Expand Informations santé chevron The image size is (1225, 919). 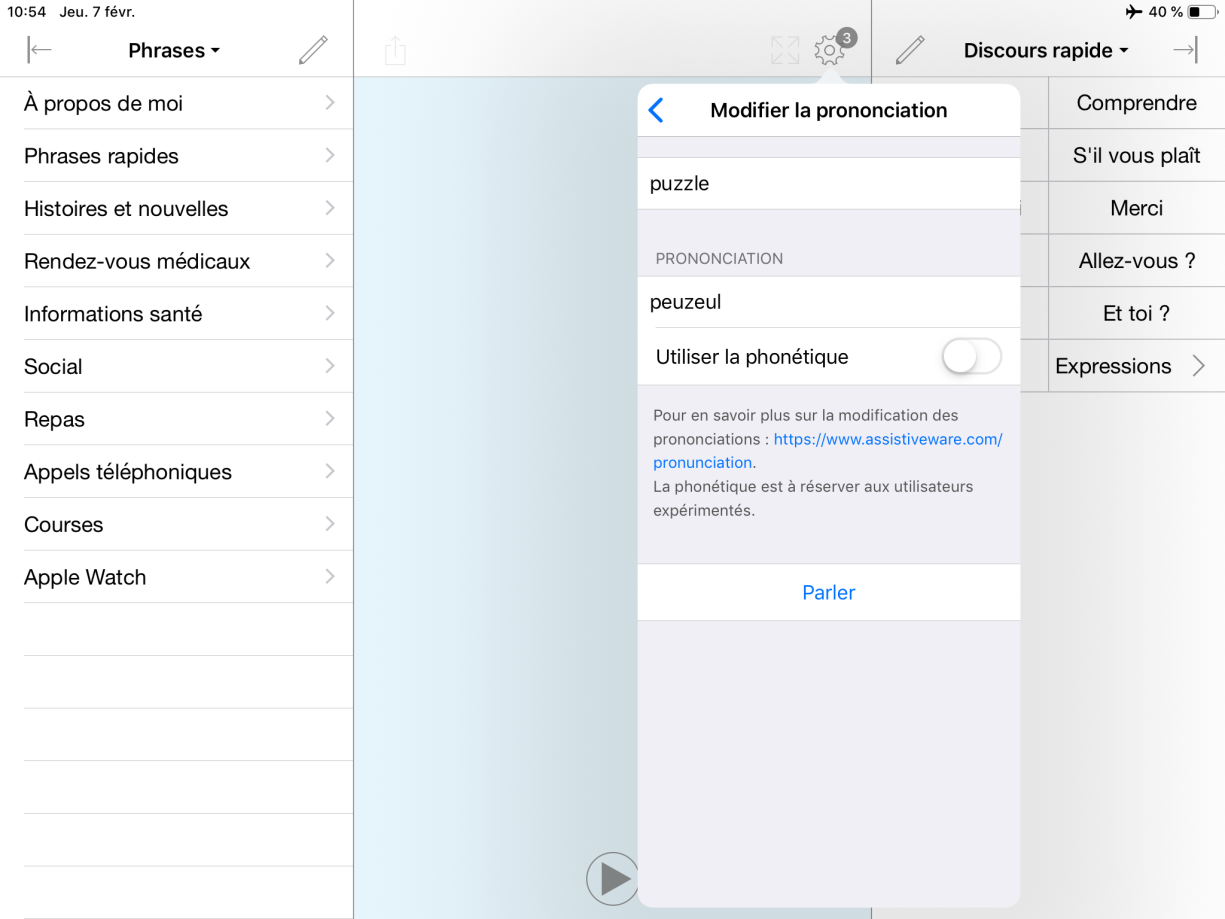[330, 314]
